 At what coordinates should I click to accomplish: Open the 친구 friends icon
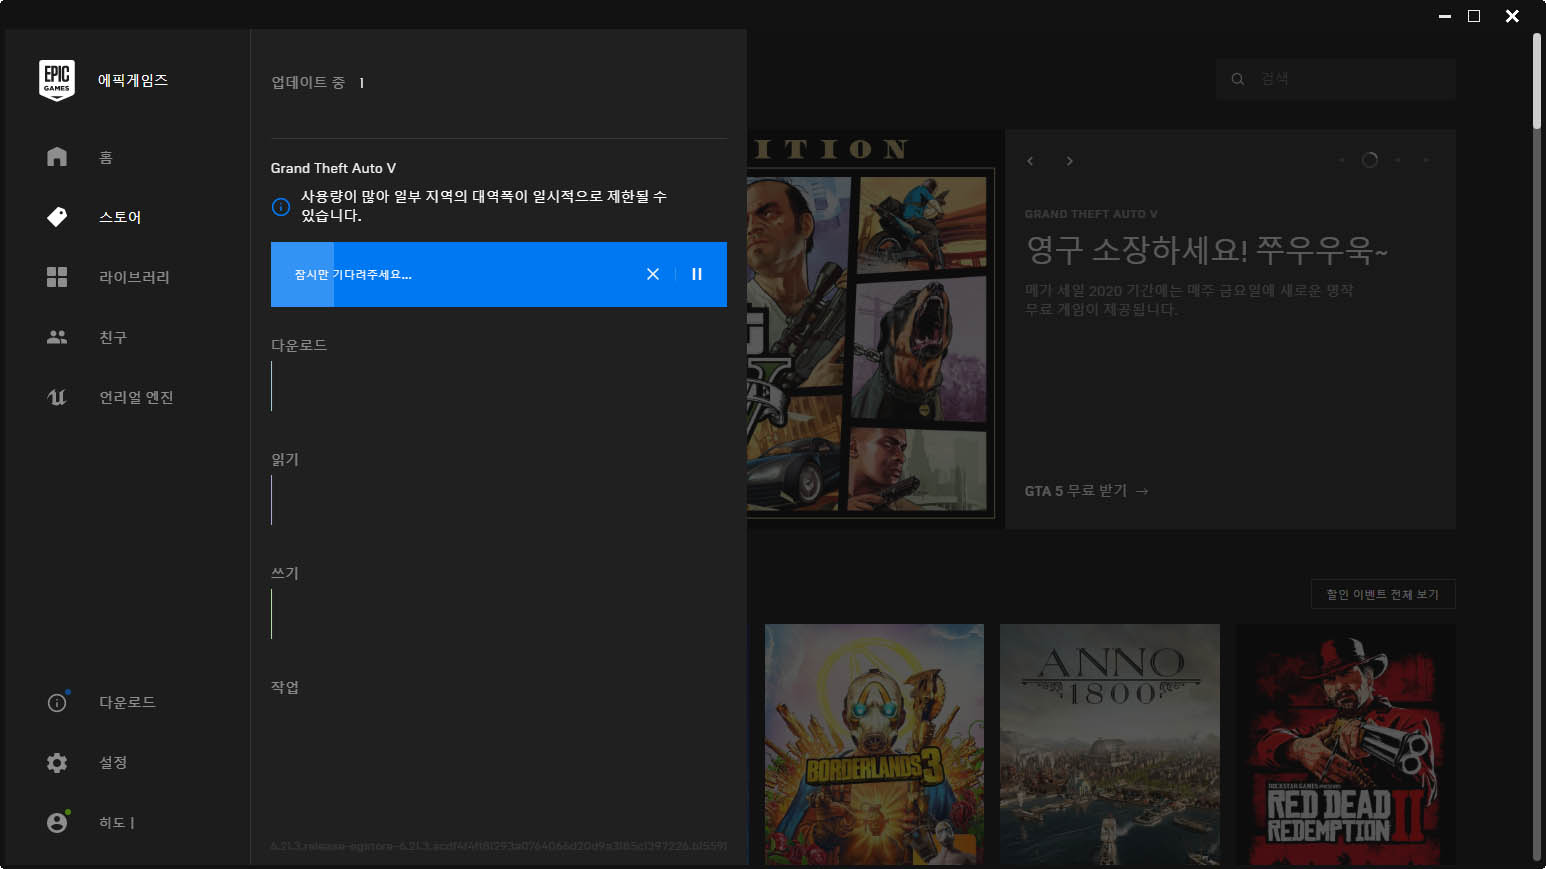point(57,337)
